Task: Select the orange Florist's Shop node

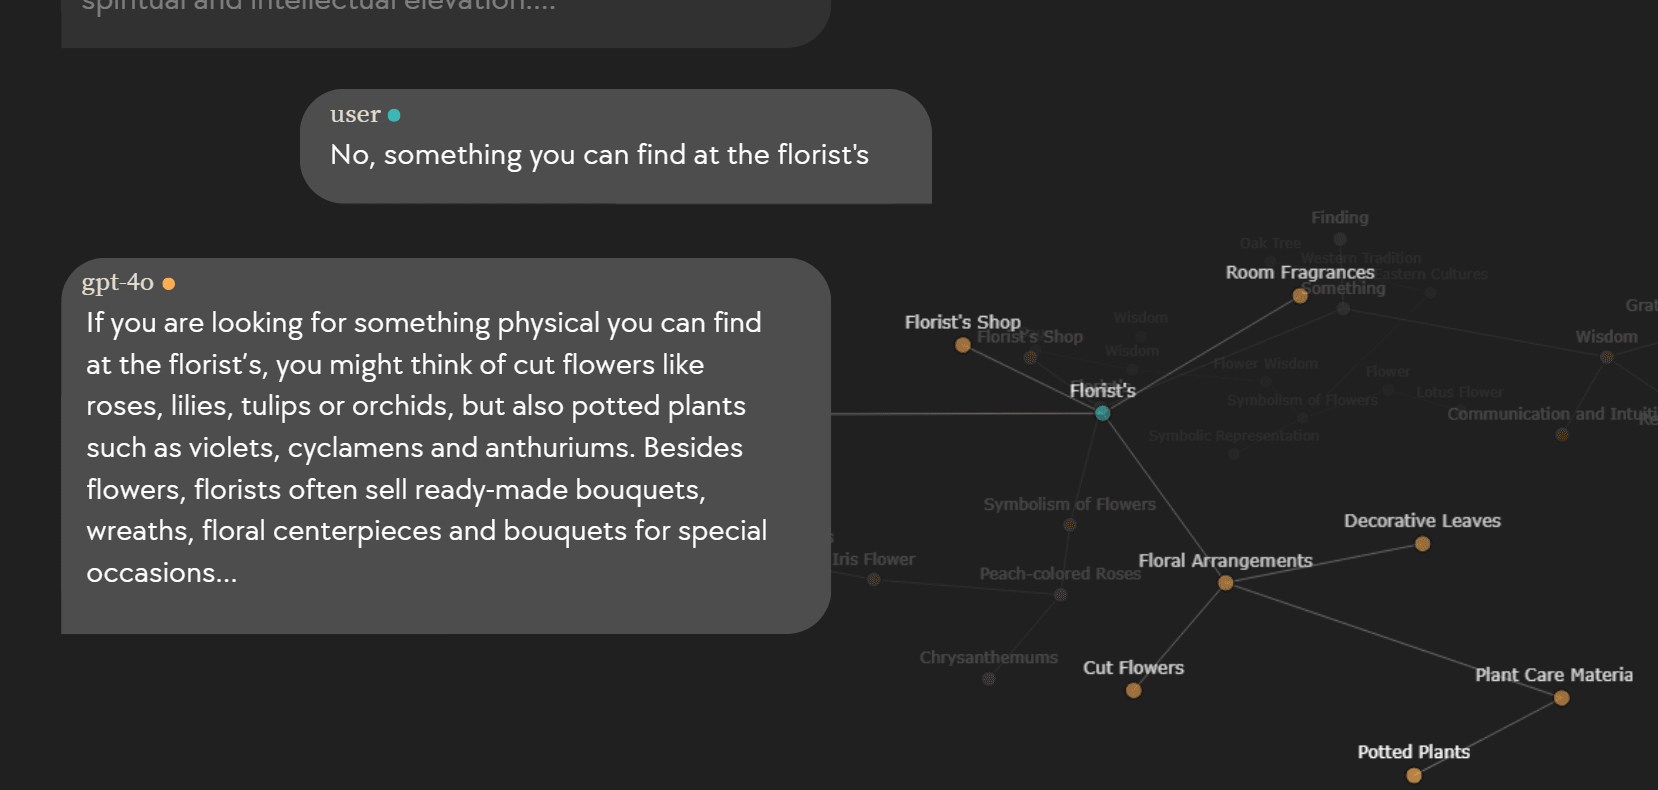Action: click(x=963, y=345)
